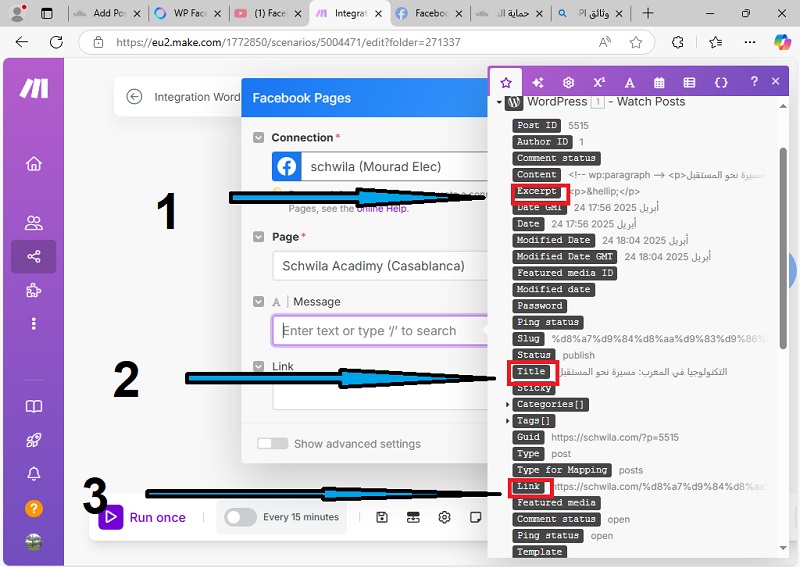Select the star favorites tab in mapping panel
The width and height of the screenshot is (800, 567).
[506, 83]
